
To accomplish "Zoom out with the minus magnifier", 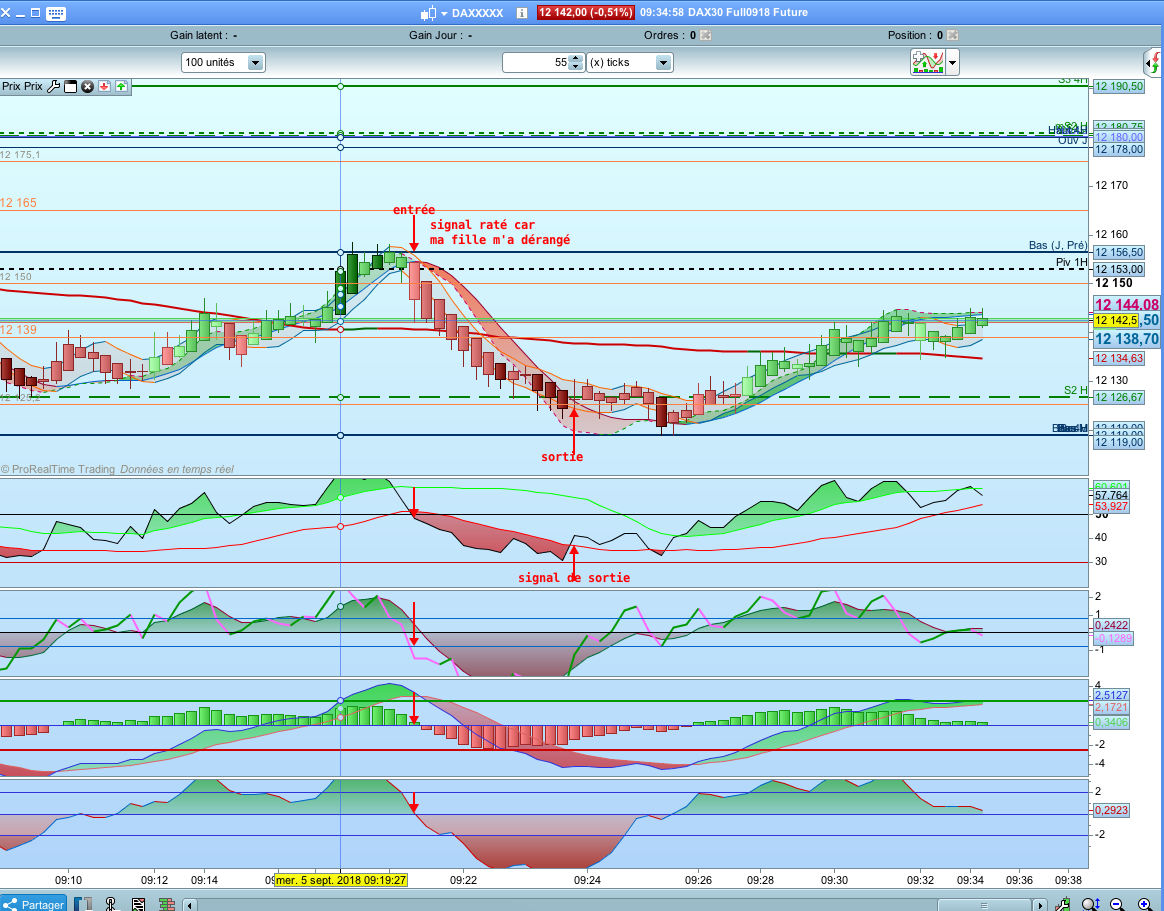I will pos(1116,904).
